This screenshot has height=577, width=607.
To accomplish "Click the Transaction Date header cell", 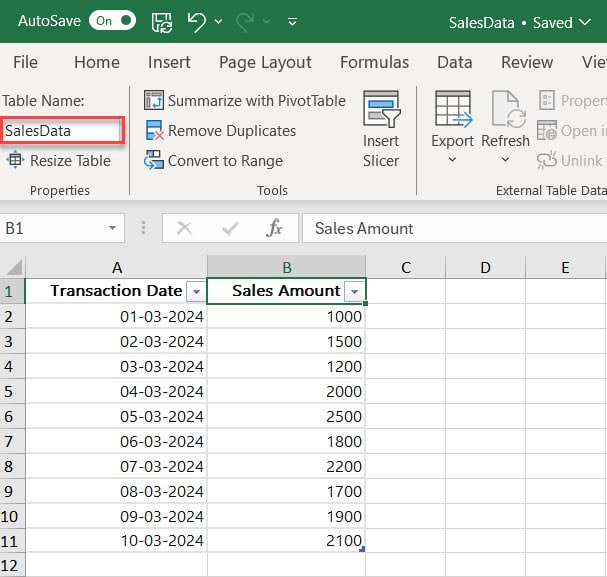I will click(116, 291).
